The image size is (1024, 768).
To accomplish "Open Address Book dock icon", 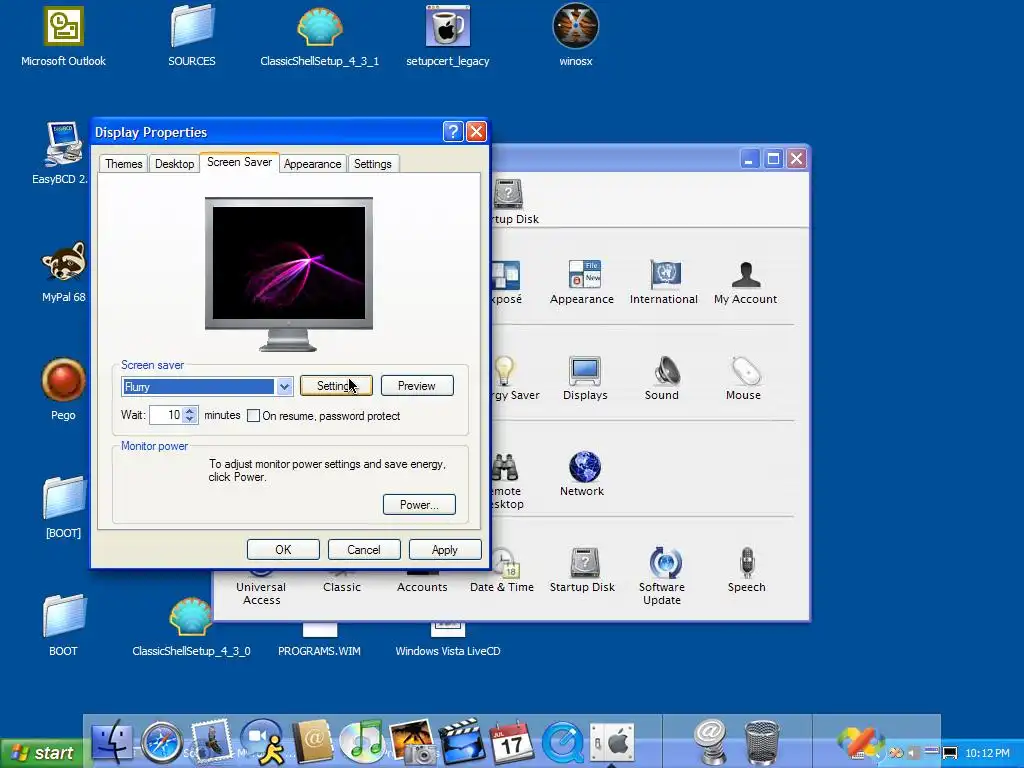I will [x=312, y=741].
